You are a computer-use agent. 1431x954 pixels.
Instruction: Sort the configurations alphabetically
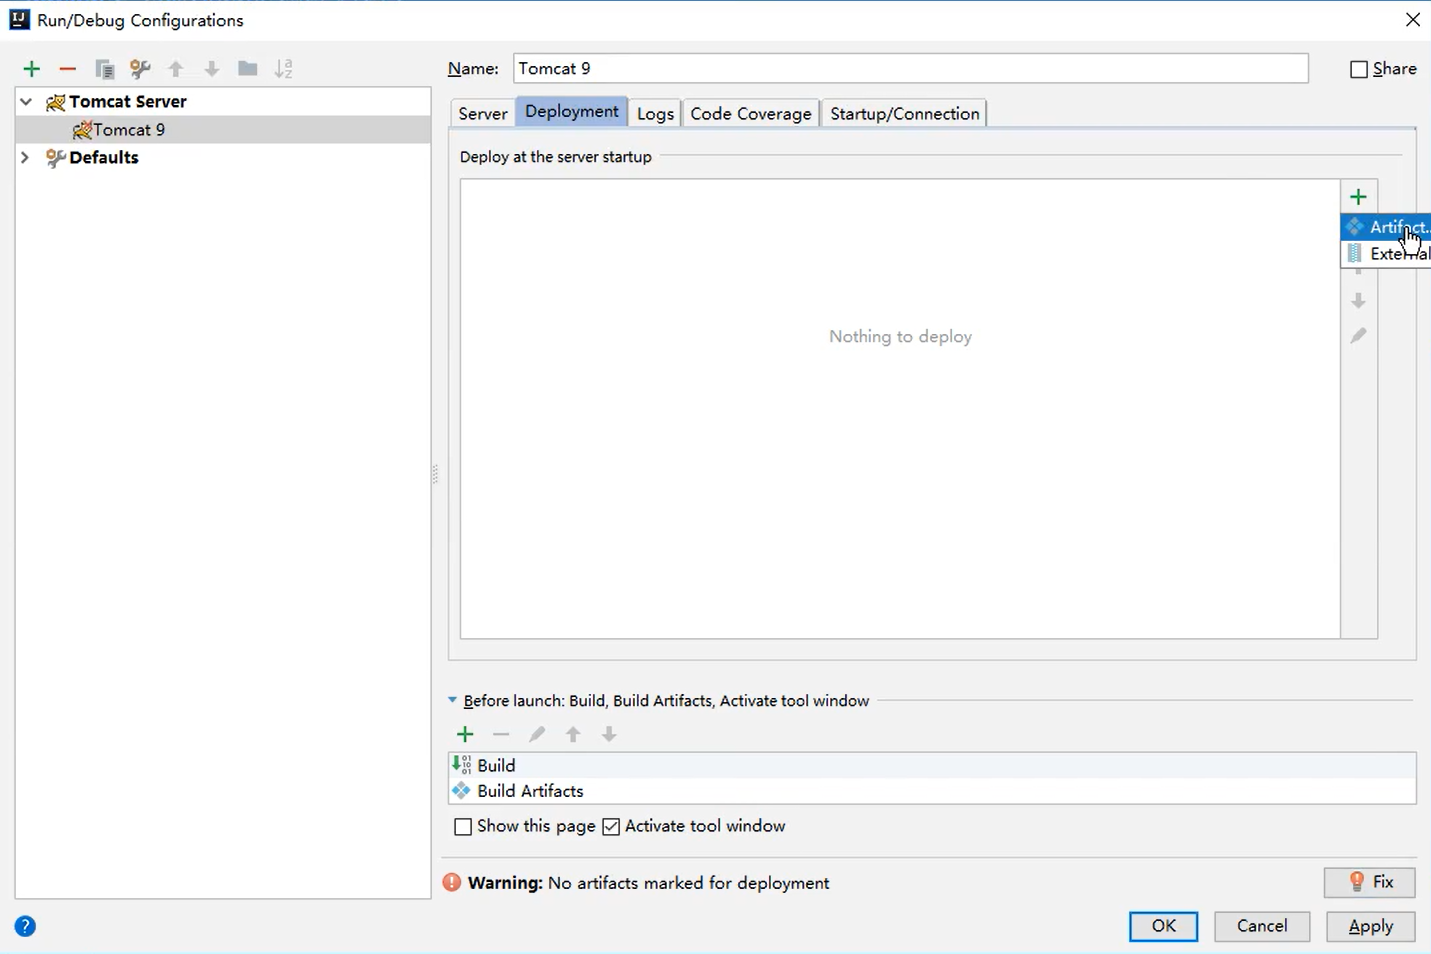[284, 69]
